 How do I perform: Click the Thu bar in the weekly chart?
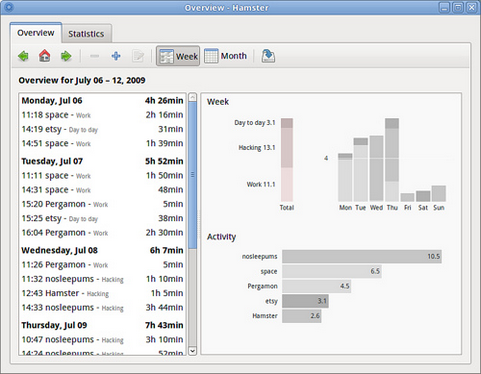pos(392,160)
